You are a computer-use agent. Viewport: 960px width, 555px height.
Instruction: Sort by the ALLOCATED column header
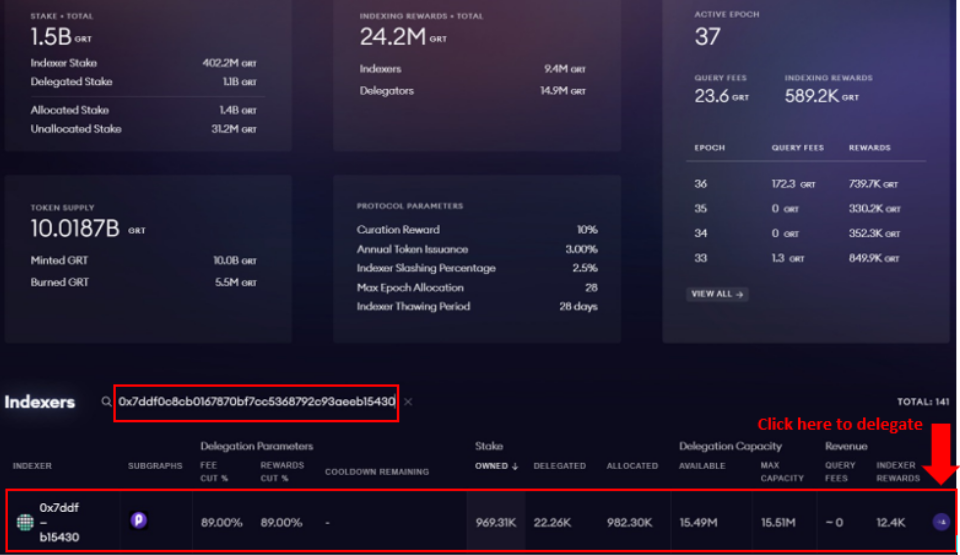[x=632, y=466]
